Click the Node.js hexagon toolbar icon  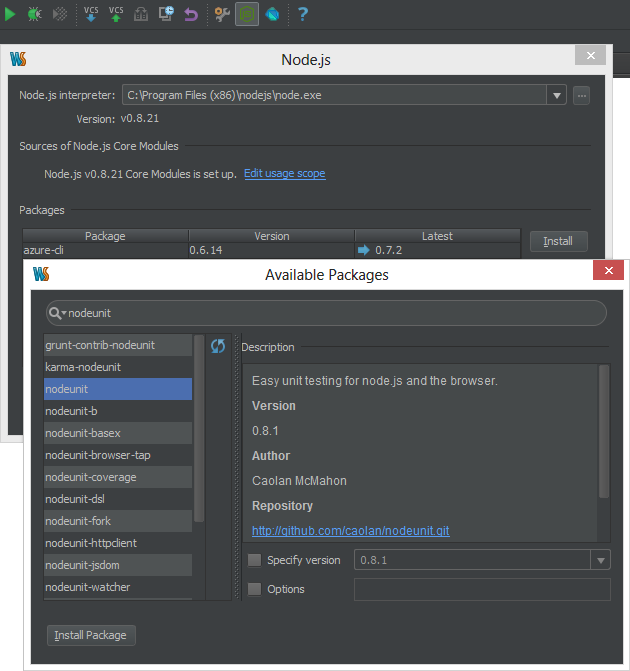(247, 14)
